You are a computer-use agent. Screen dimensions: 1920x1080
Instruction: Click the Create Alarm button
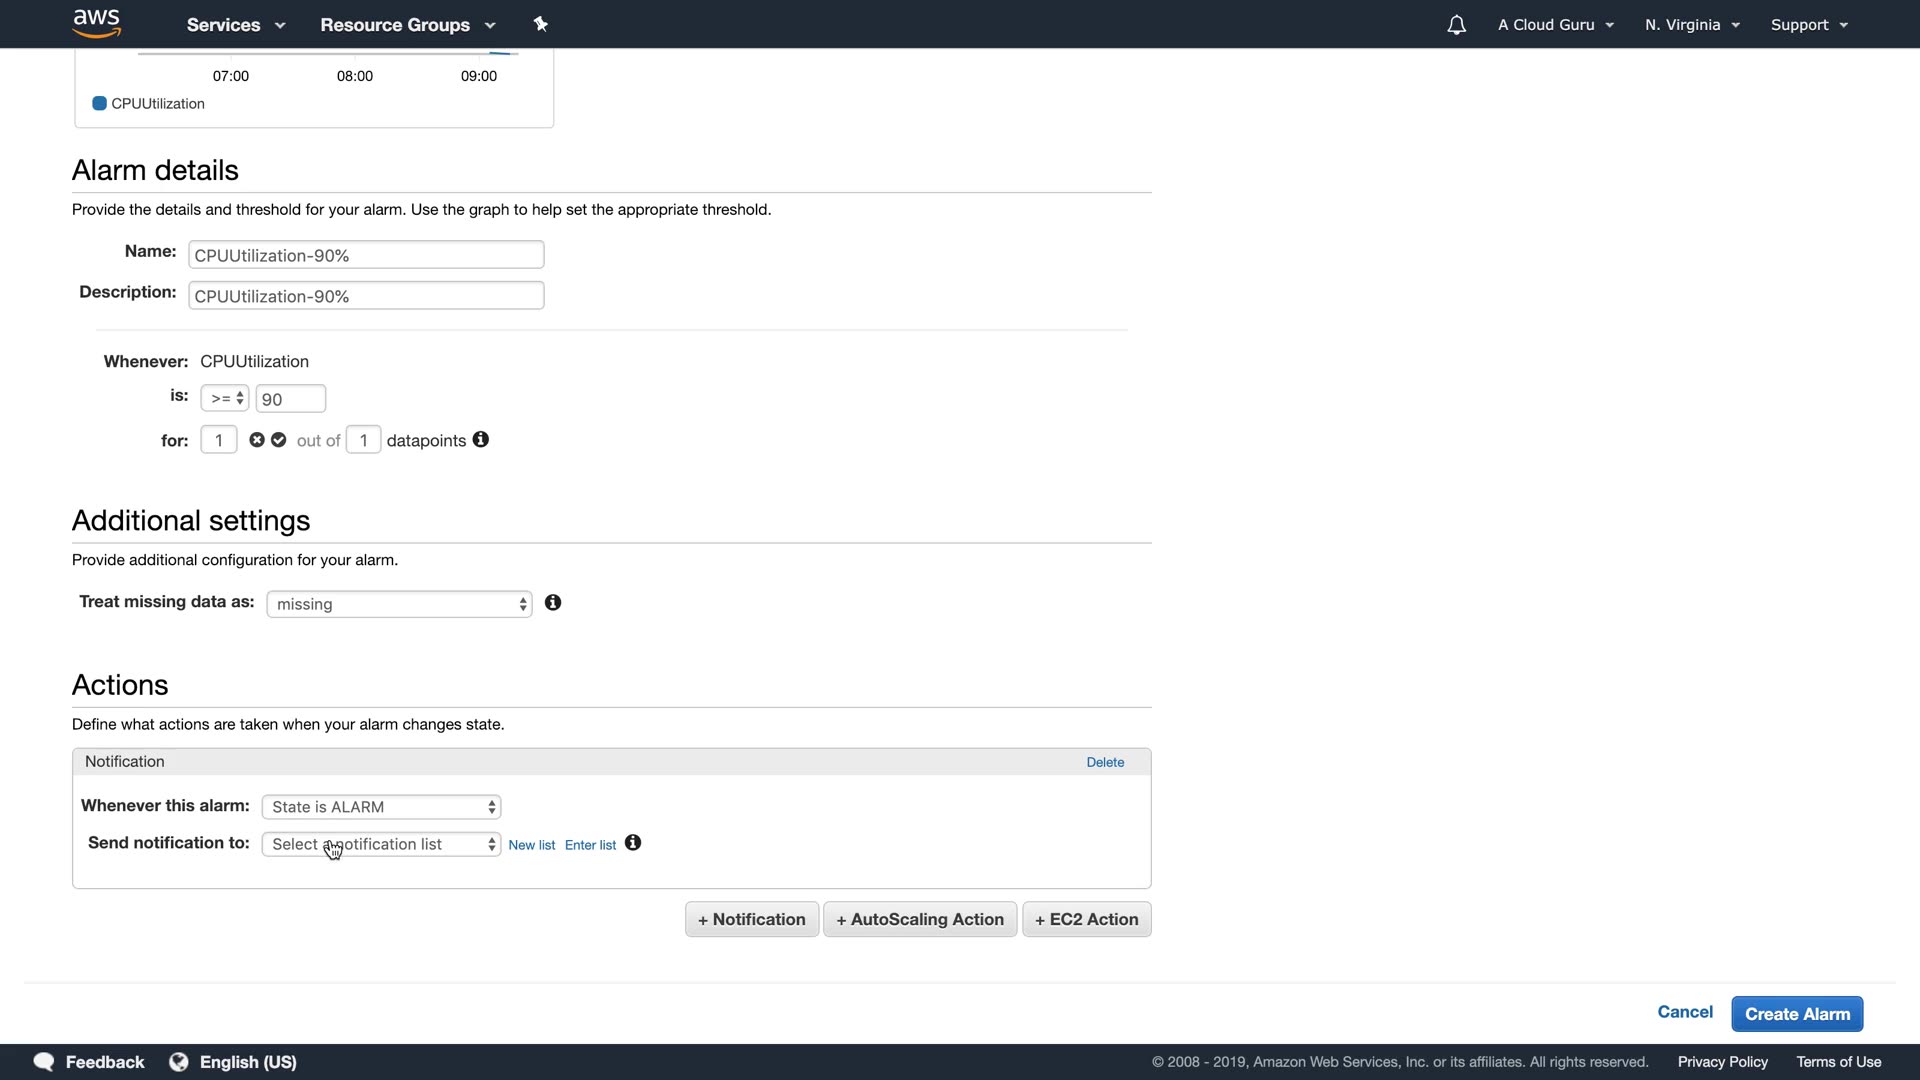(1797, 1014)
